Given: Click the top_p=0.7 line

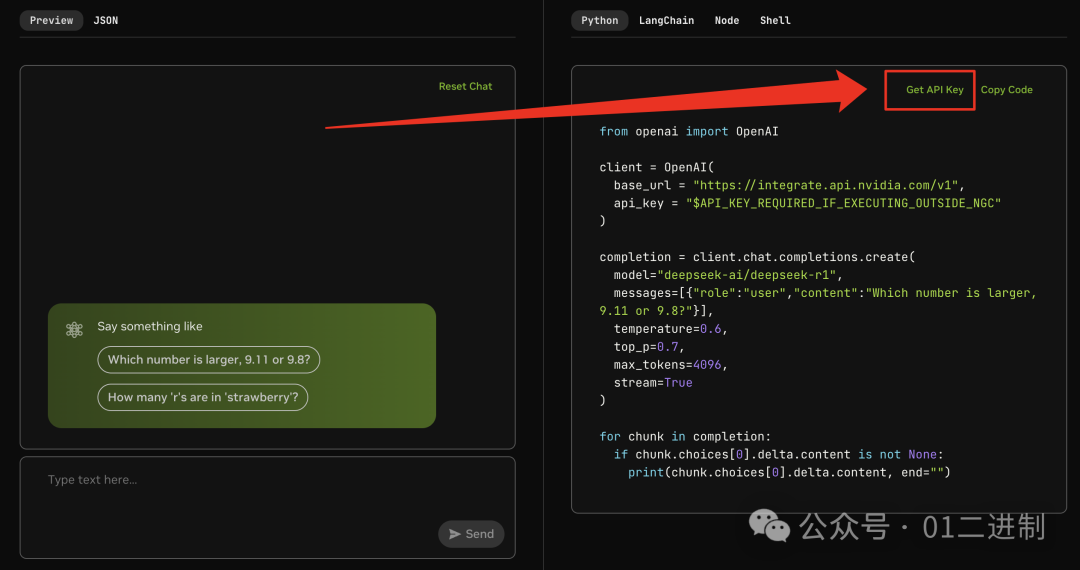Looking at the screenshot, I should point(649,346).
